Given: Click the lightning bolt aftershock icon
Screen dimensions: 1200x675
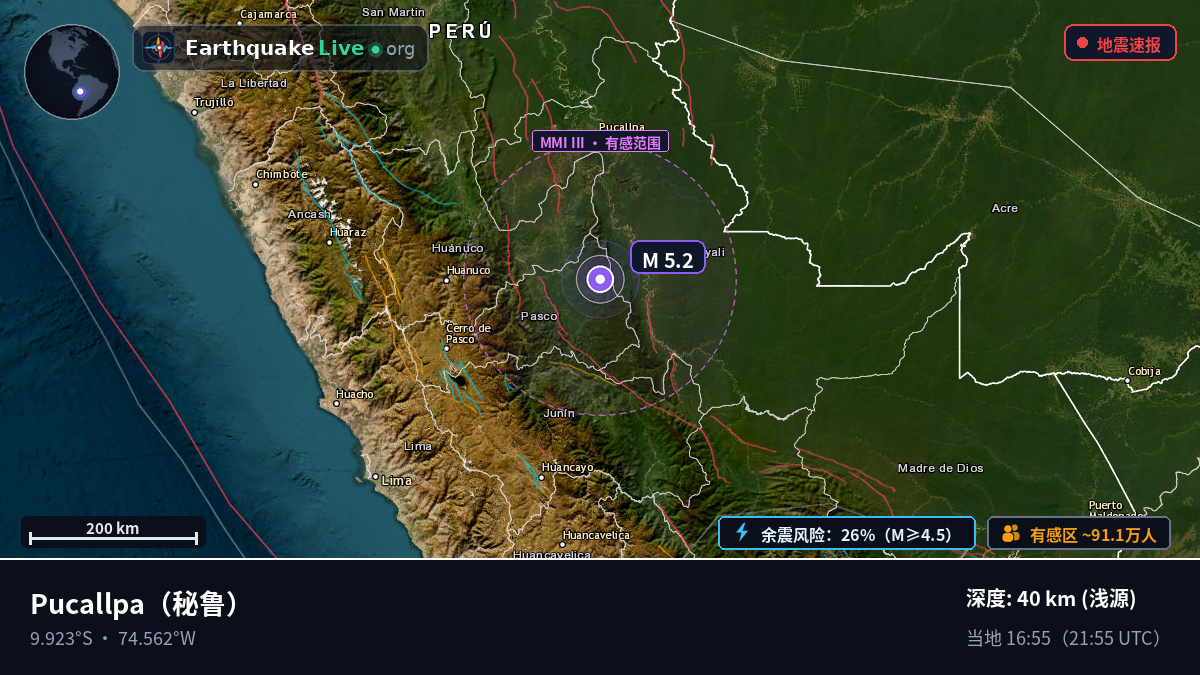Looking at the screenshot, I should click(x=742, y=533).
